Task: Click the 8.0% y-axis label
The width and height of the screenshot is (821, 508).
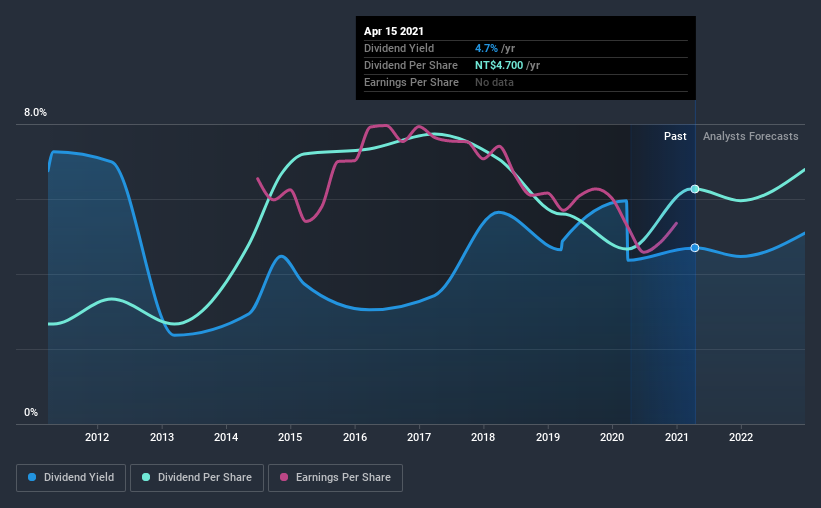Action: click(35, 113)
